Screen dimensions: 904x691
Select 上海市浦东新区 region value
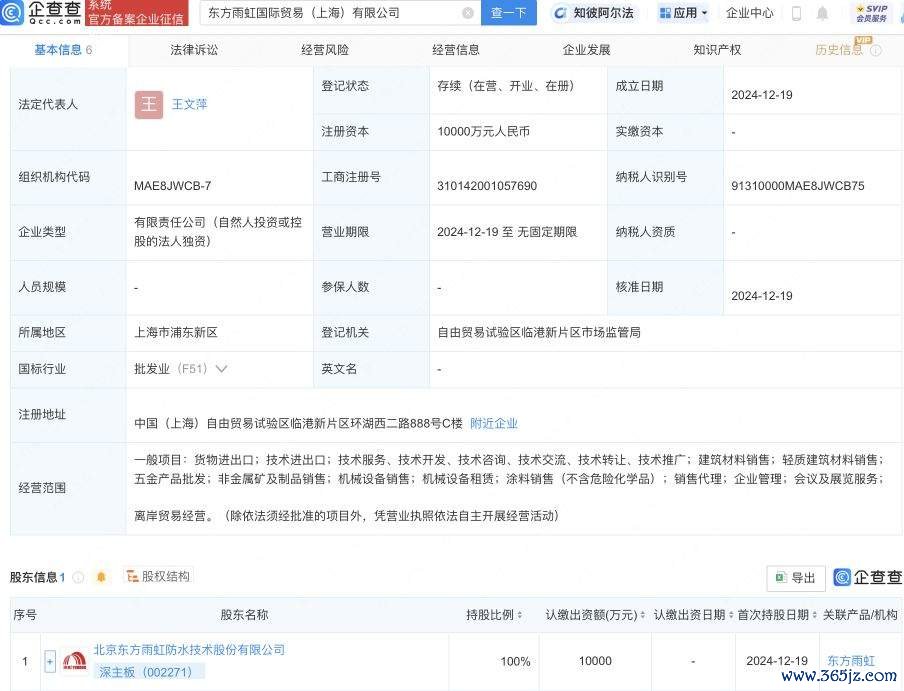click(x=176, y=333)
